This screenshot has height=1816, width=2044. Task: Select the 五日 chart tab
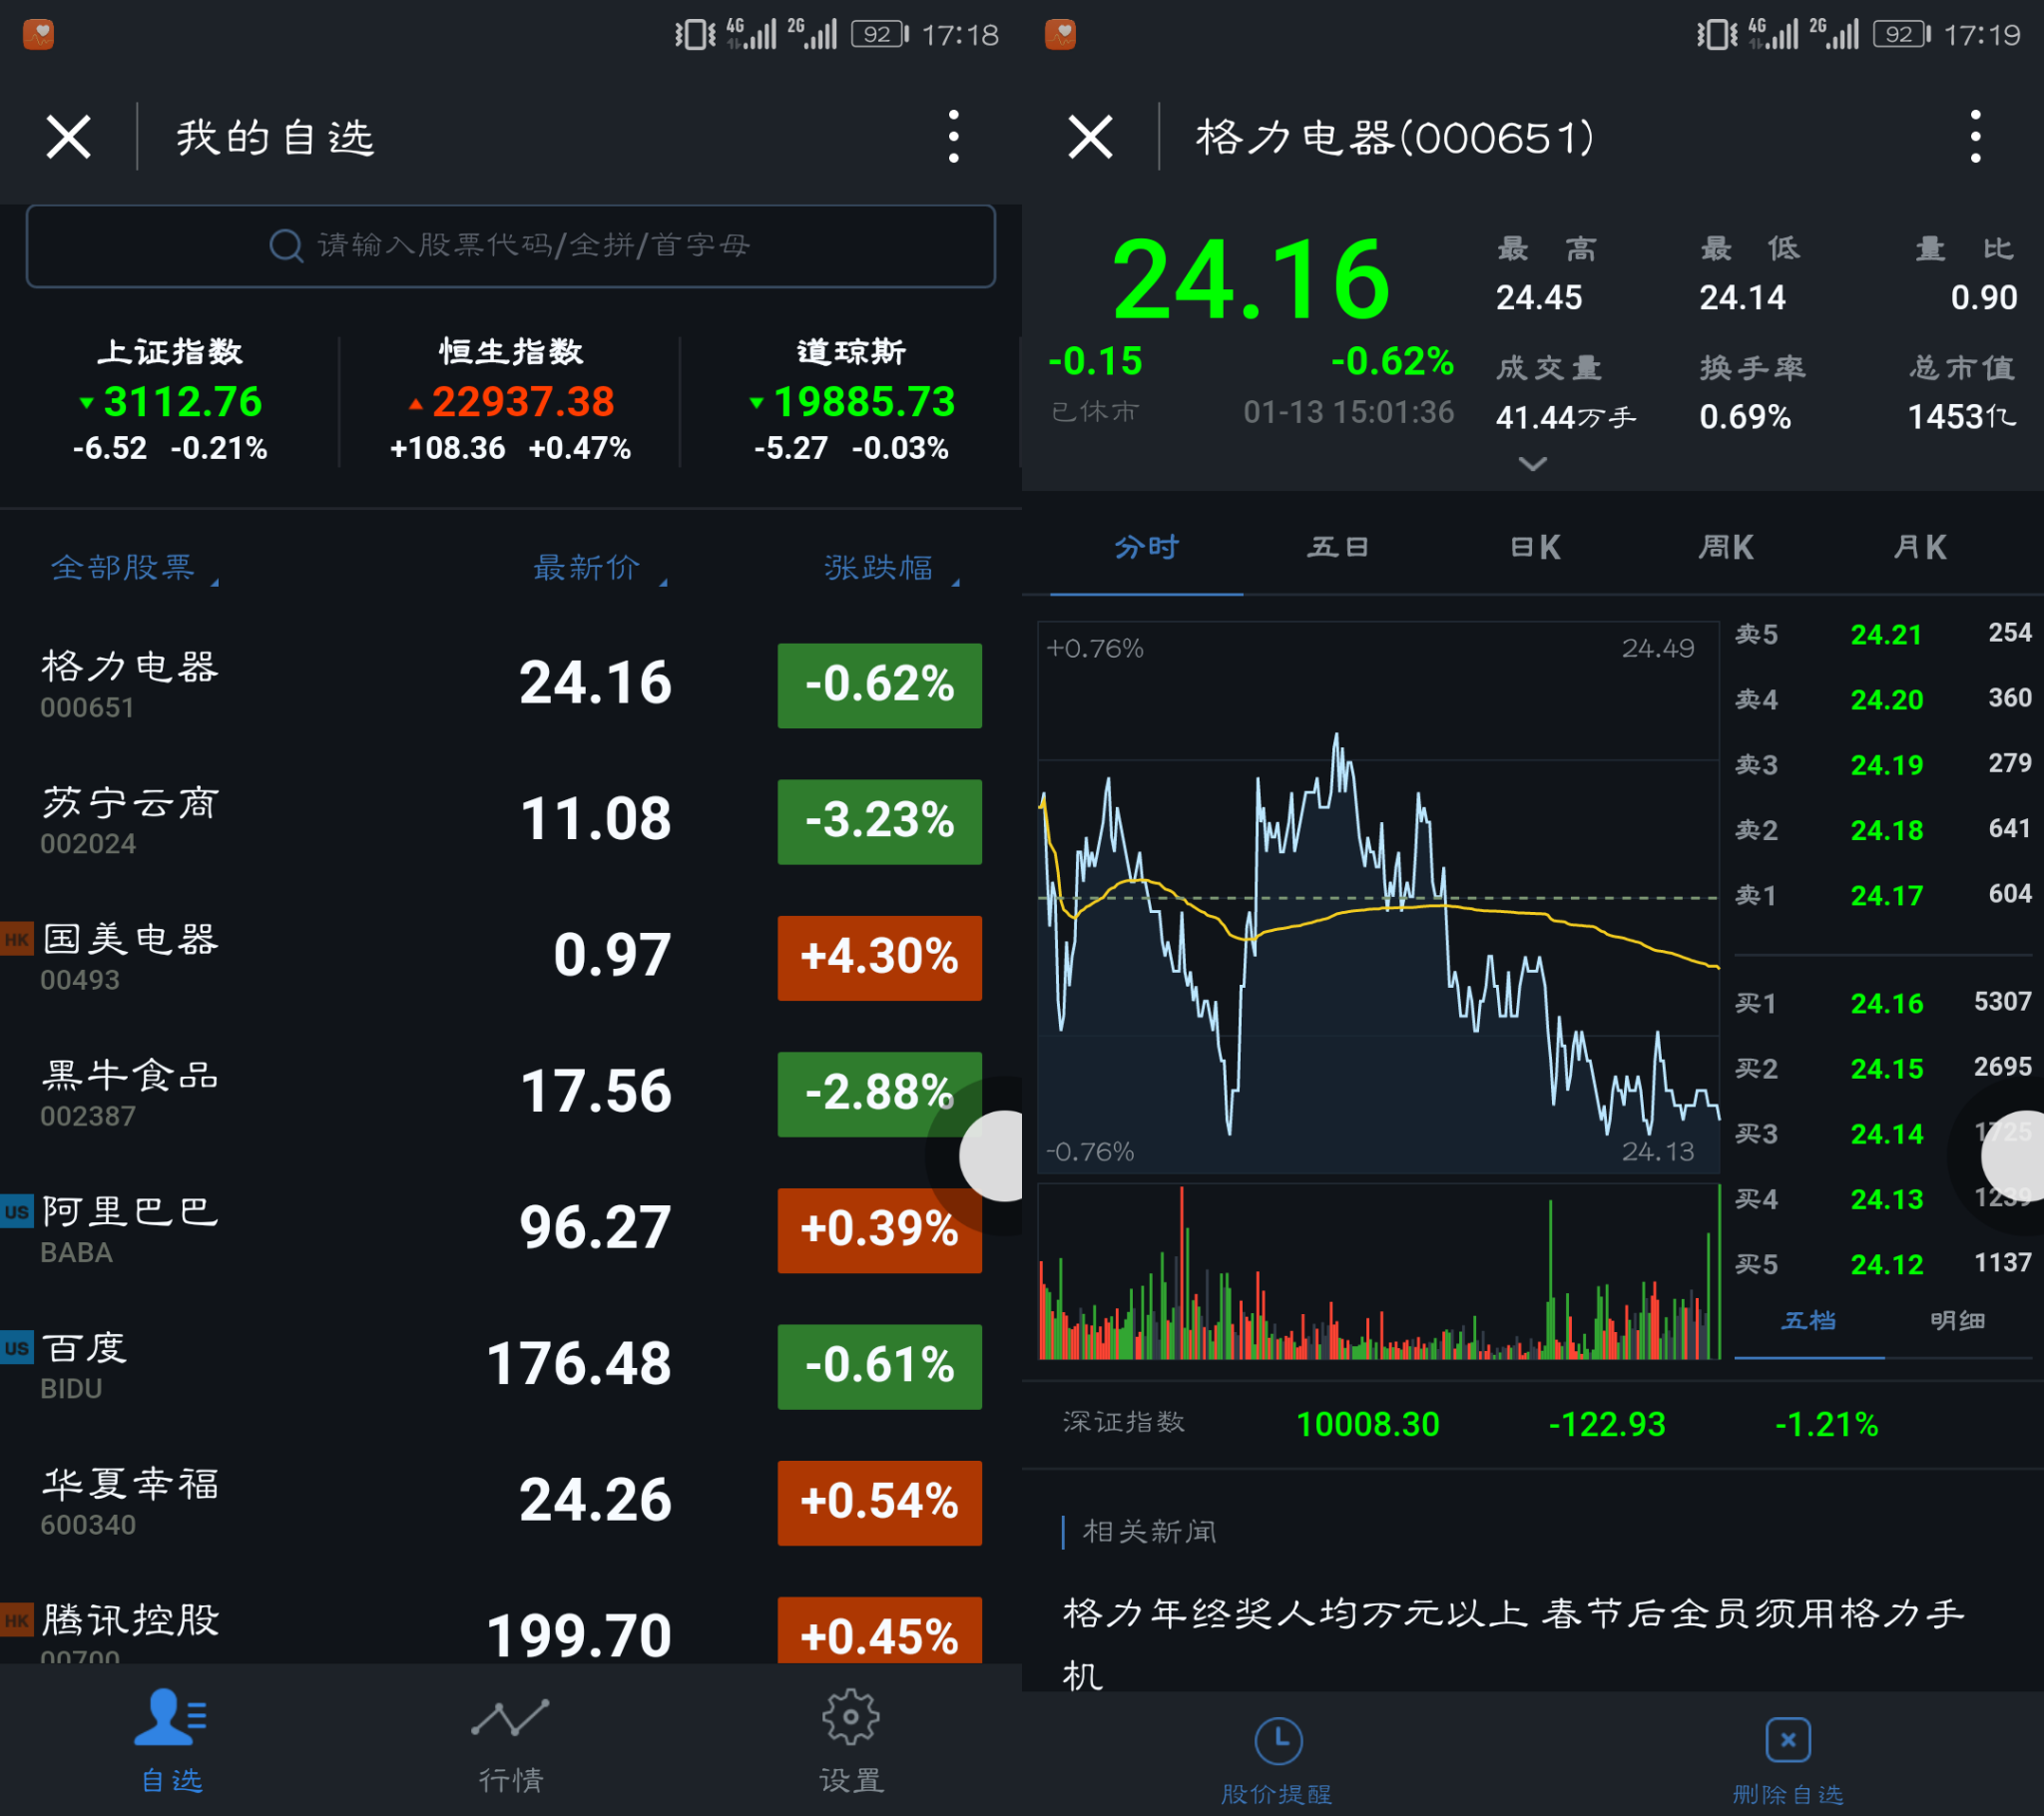pos(1338,547)
